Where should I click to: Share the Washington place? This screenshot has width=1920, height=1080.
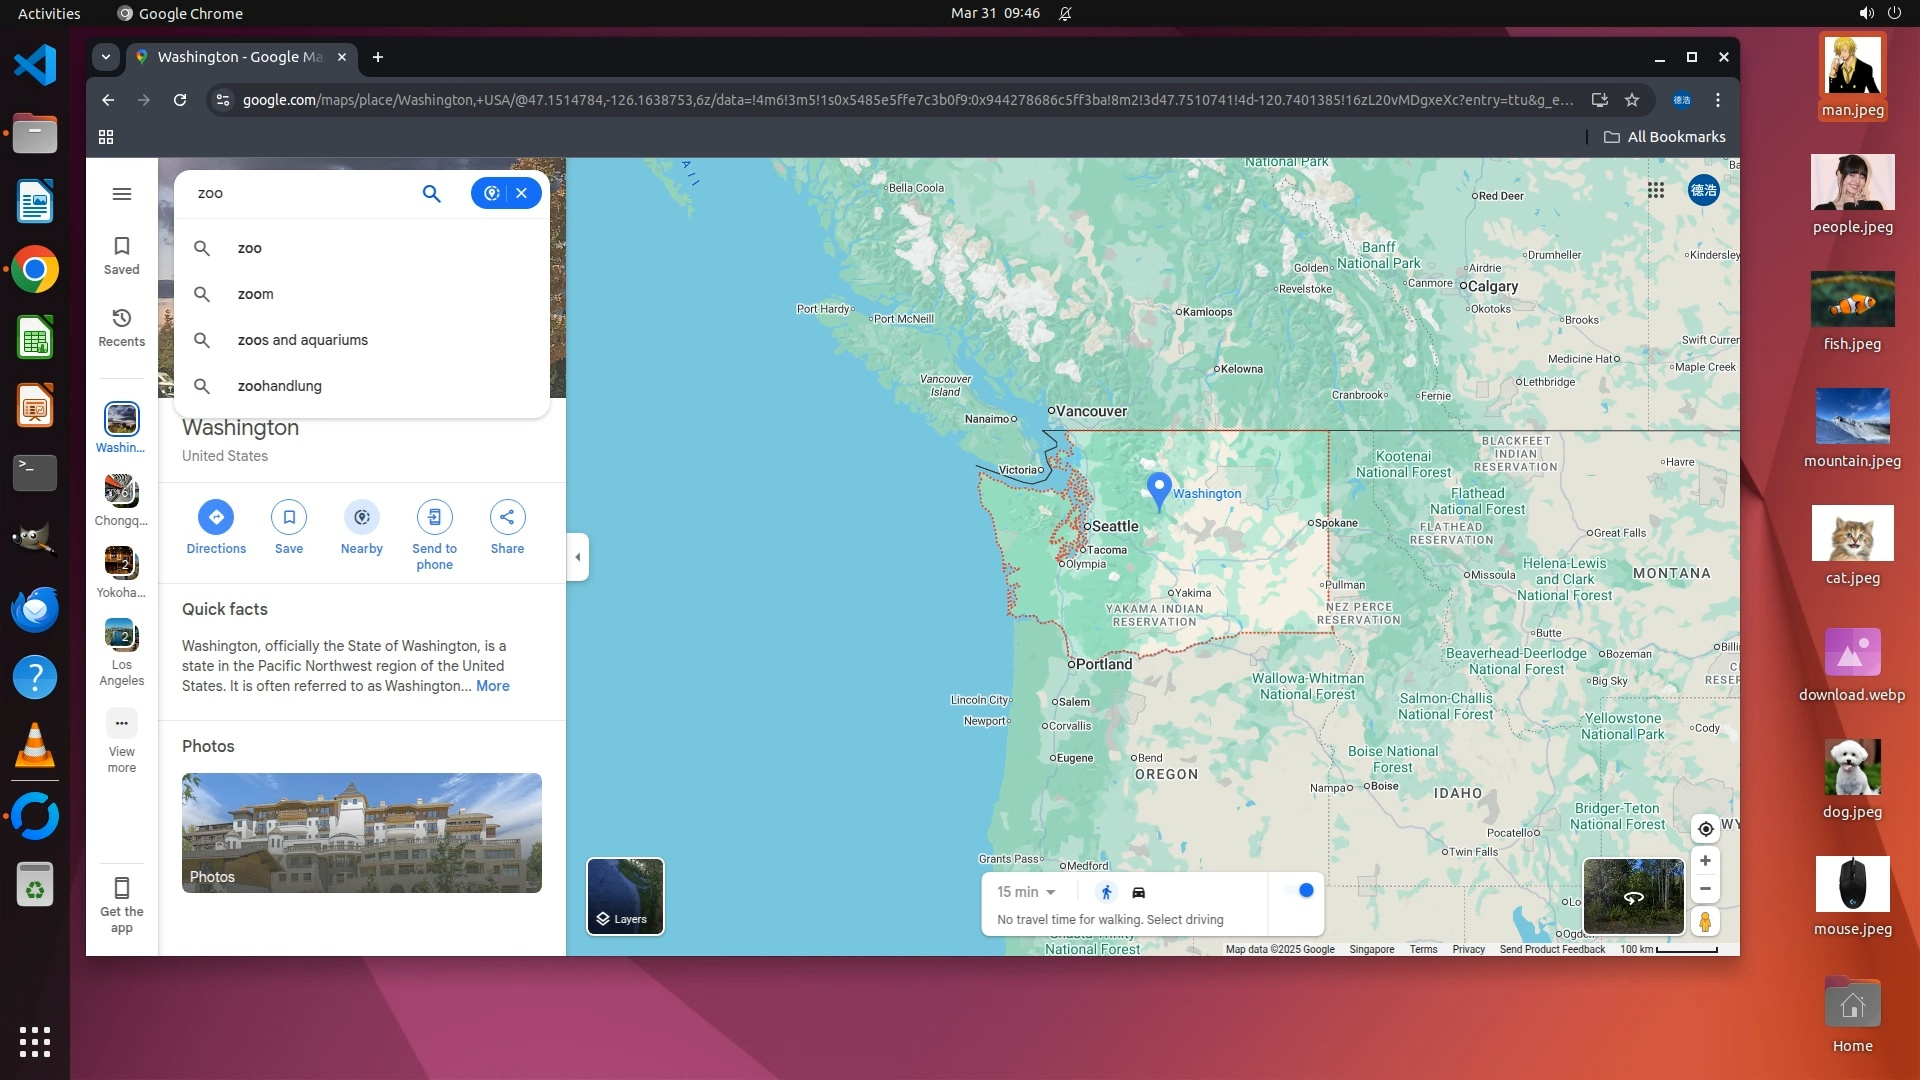[x=507, y=517]
